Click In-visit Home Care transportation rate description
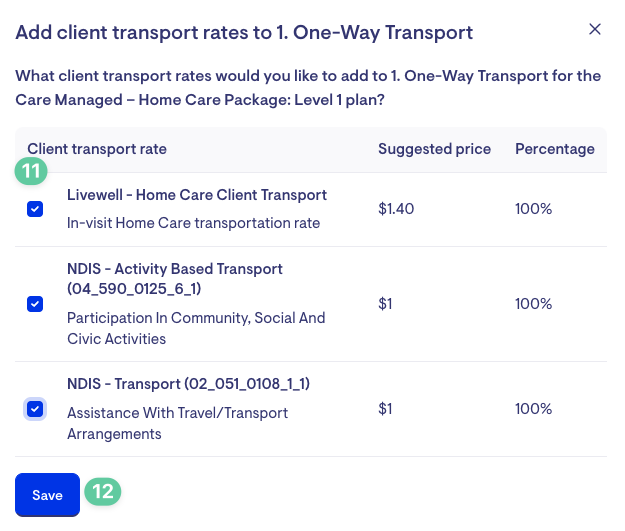The image size is (625, 531). [x=193, y=223]
